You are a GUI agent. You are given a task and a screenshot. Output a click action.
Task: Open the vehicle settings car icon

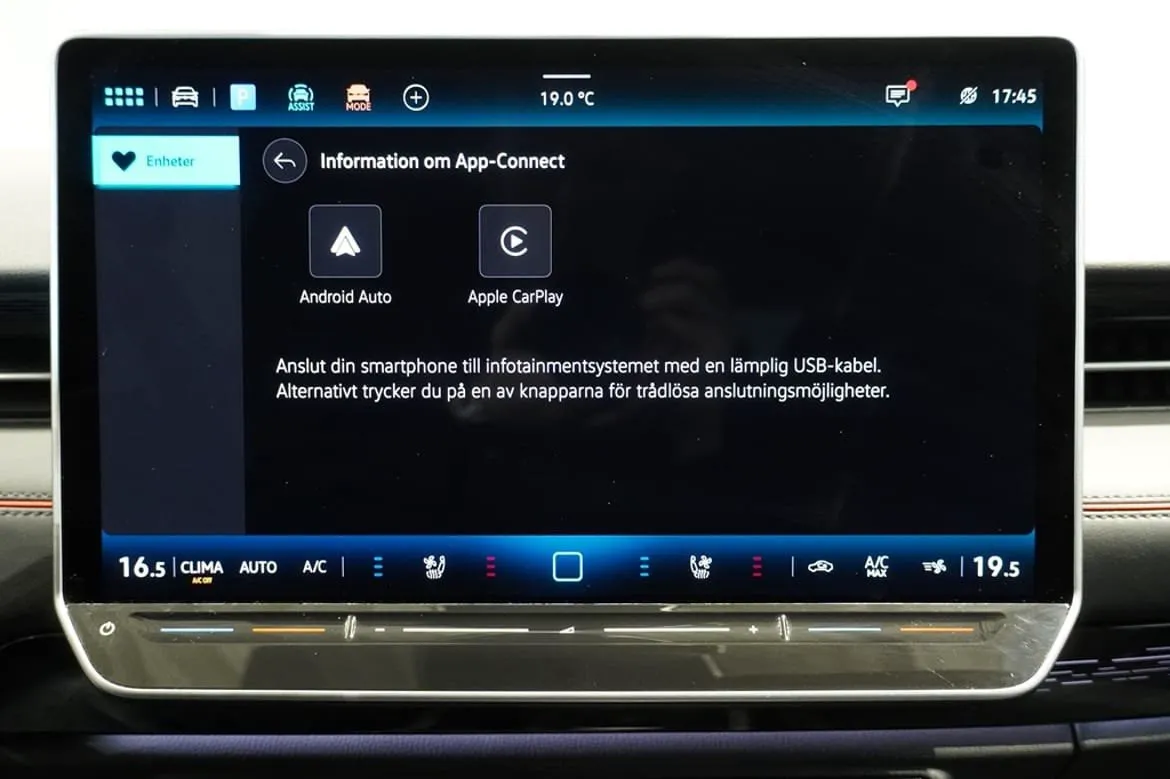point(185,98)
